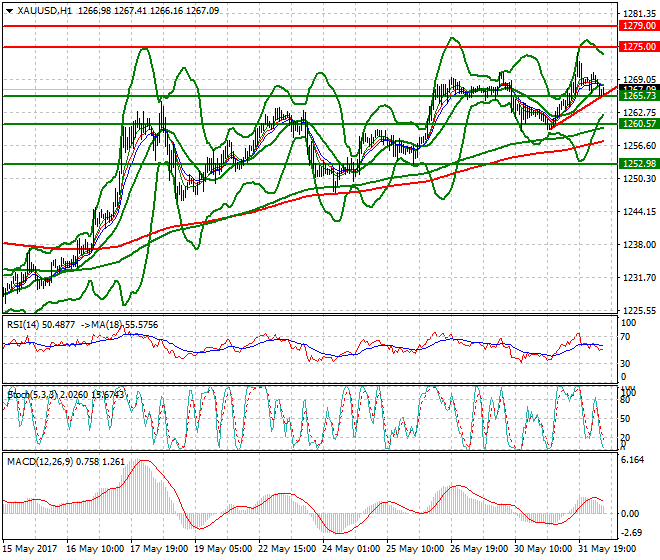Click the RSI 70 level label

coord(625,337)
